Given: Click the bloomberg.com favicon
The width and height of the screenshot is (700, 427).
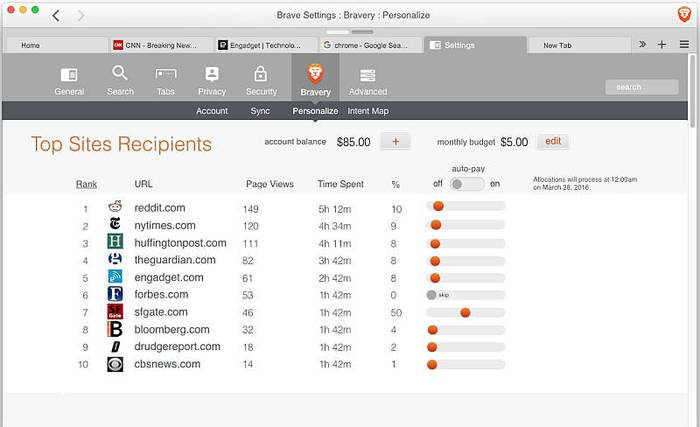Looking at the screenshot, I should pyautogui.click(x=115, y=329).
